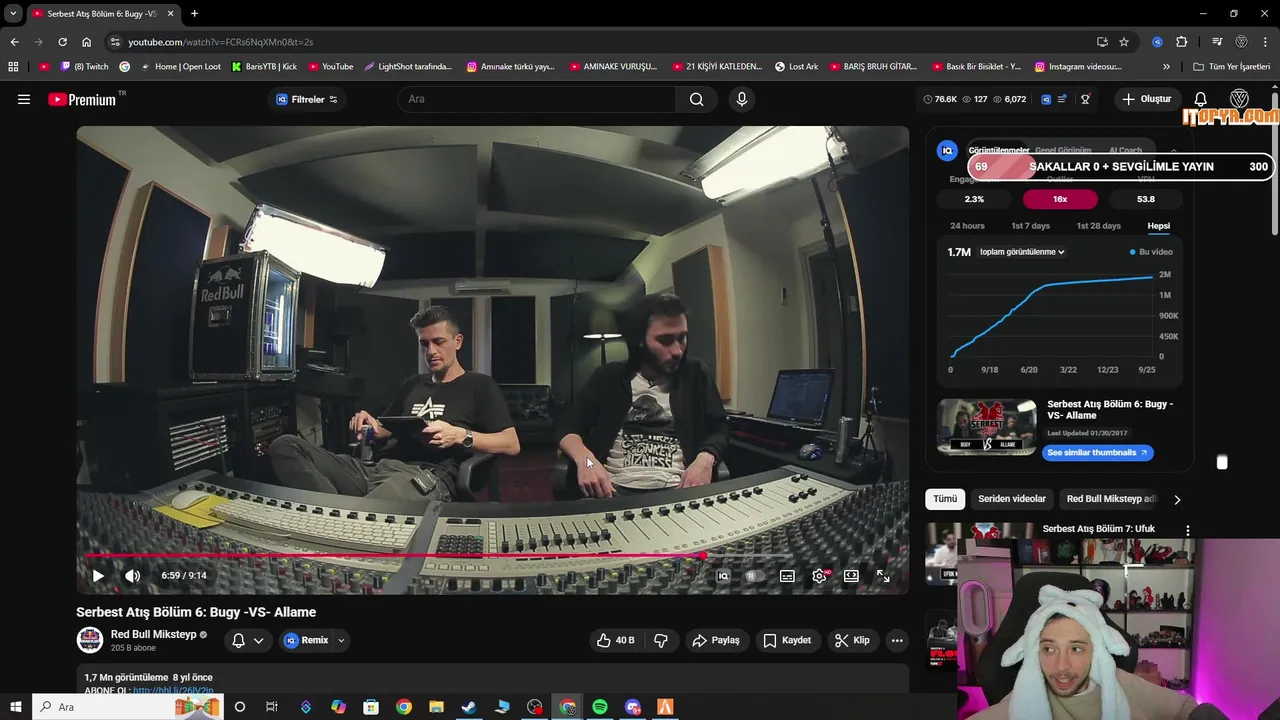Start voice search with microphone icon

(x=741, y=99)
